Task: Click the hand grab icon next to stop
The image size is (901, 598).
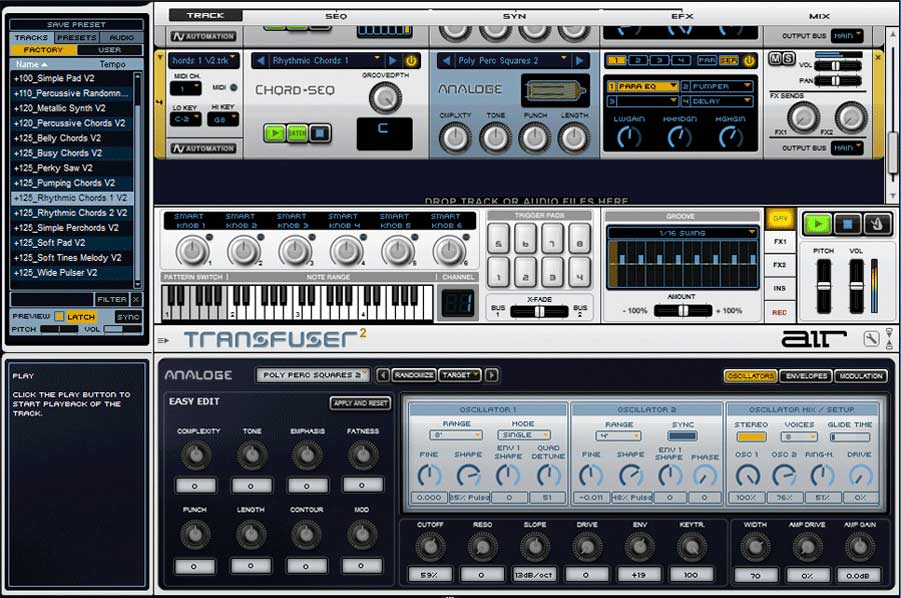Action: [x=878, y=223]
